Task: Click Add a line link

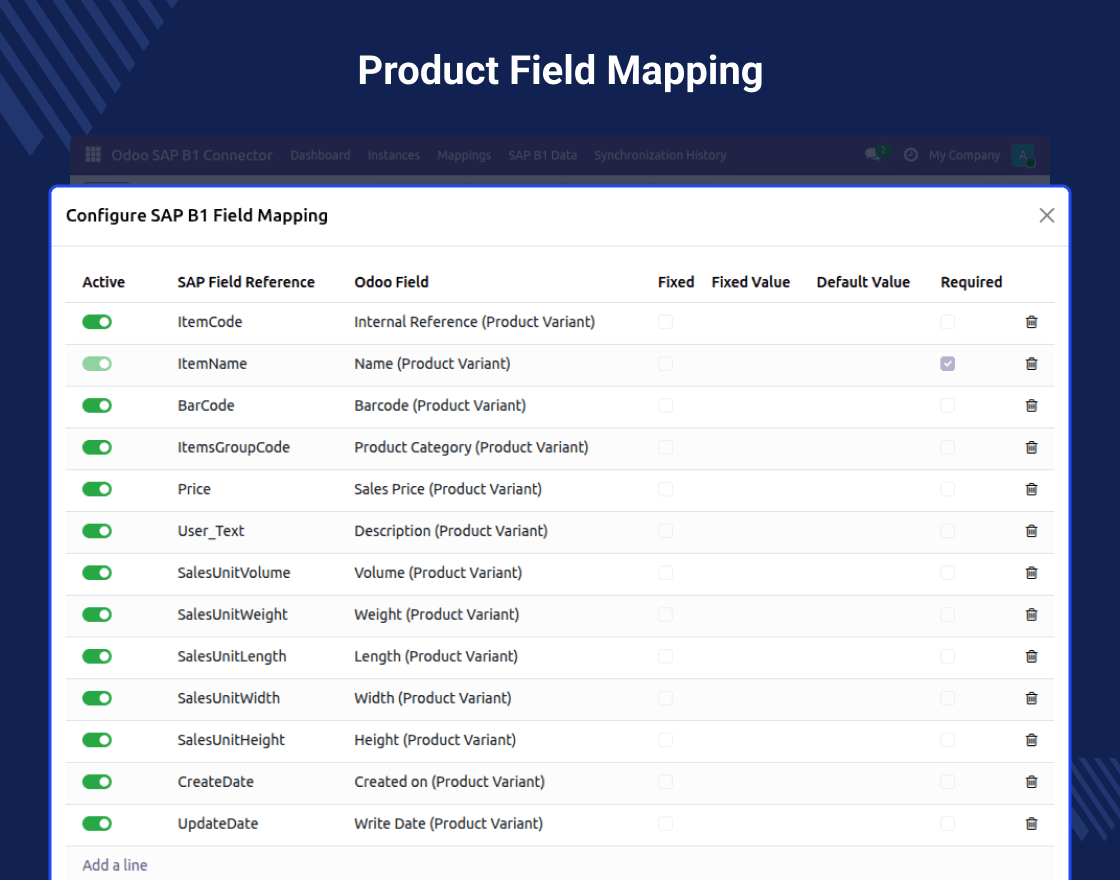Action: (x=115, y=865)
